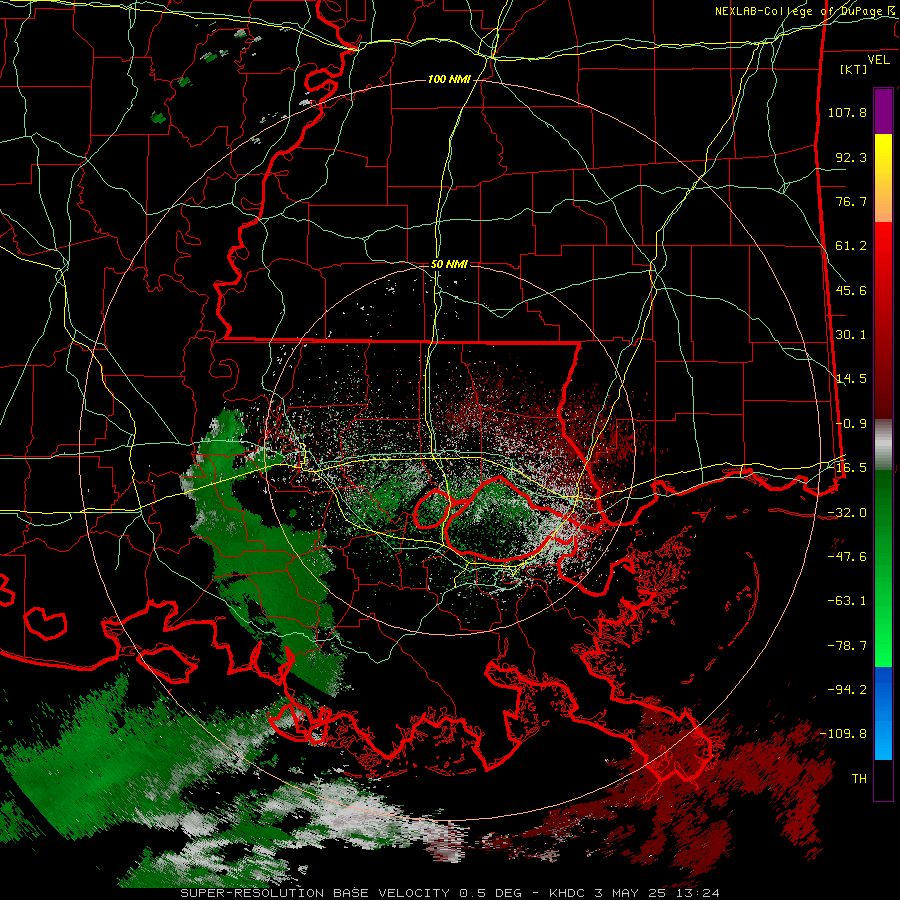Screen dimensions: 900x900
Task: Select the 45.6 value on velocity scale
Action: [x=851, y=290]
